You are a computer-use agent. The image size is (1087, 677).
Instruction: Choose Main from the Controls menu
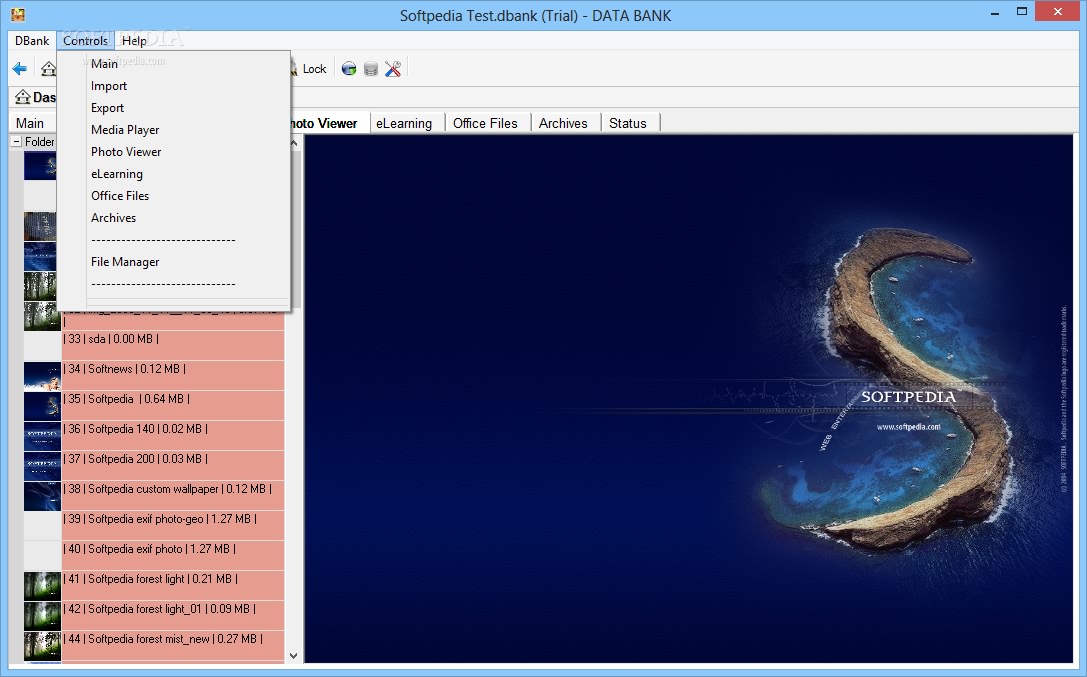(x=104, y=64)
